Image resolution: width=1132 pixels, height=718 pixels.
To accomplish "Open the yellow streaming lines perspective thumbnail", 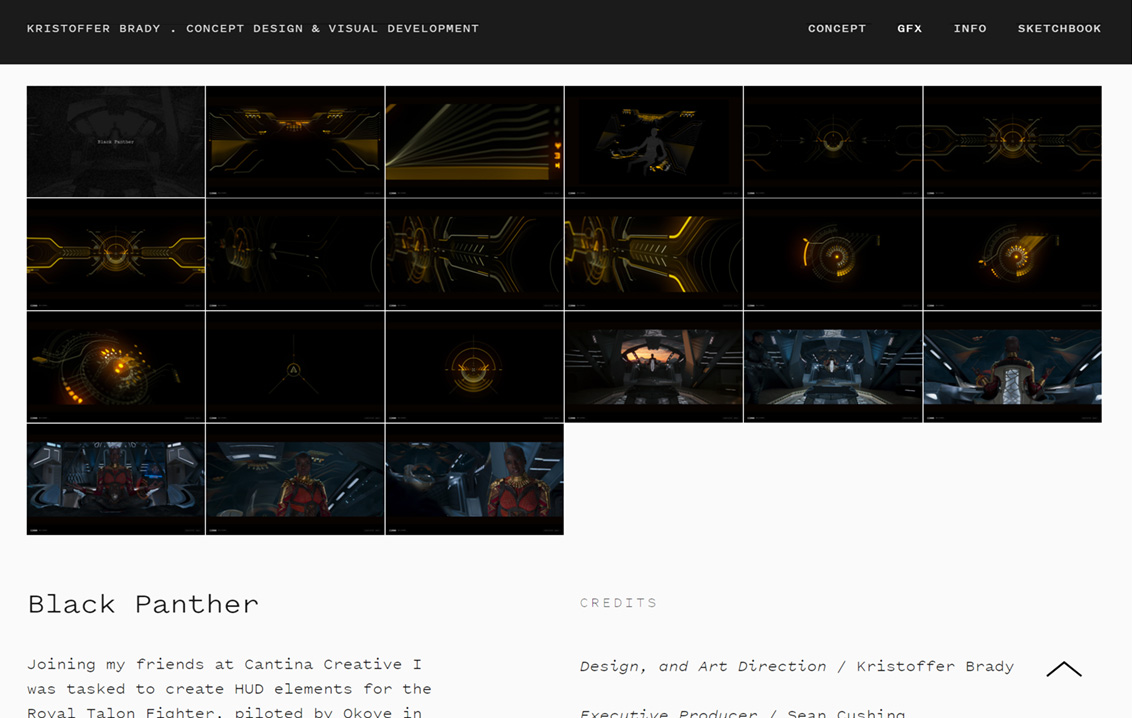I will coord(474,141).
